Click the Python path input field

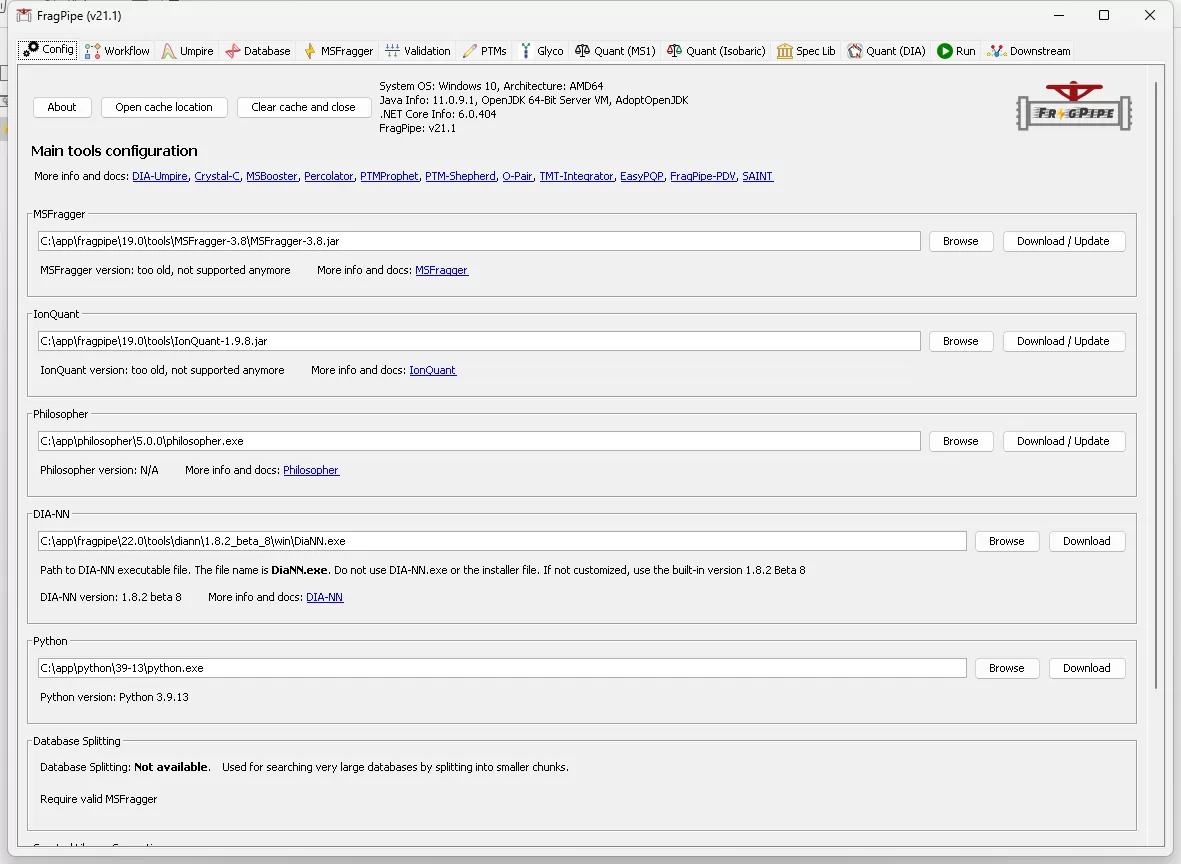pos(500,668)
